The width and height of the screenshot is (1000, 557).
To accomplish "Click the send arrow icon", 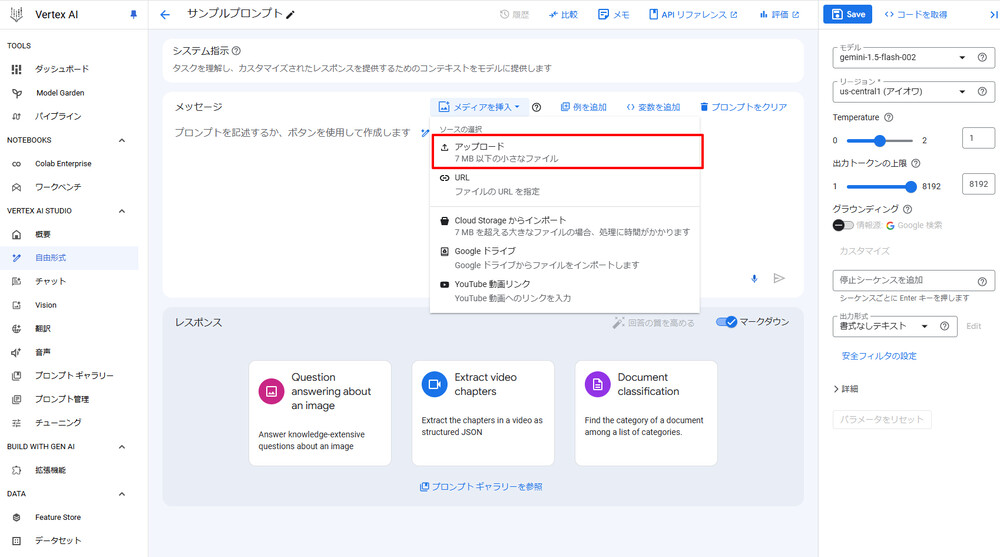I will click(779, 278).
